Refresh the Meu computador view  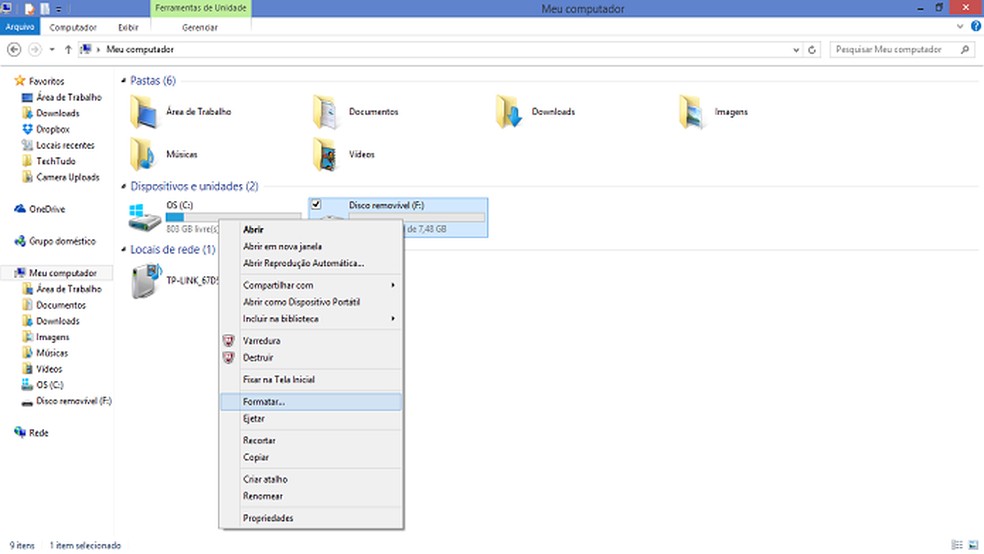click(x=812, y=50)
